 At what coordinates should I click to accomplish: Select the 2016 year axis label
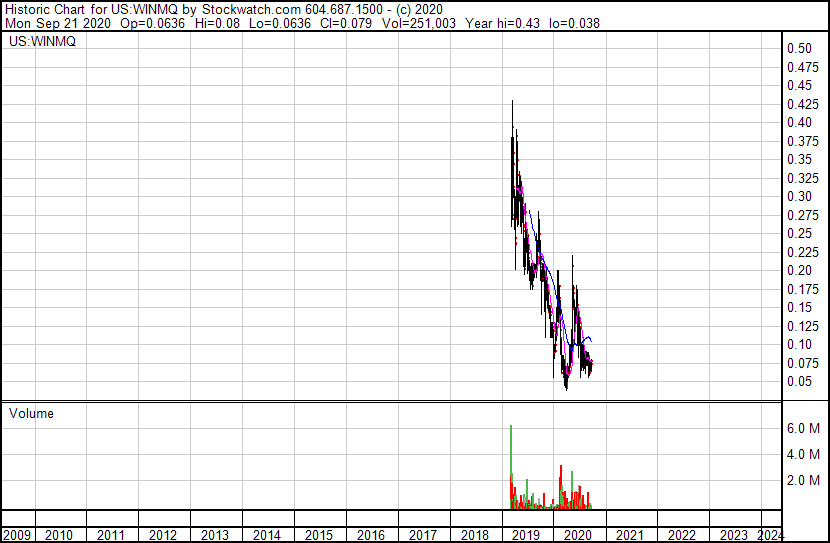[371, 535]
